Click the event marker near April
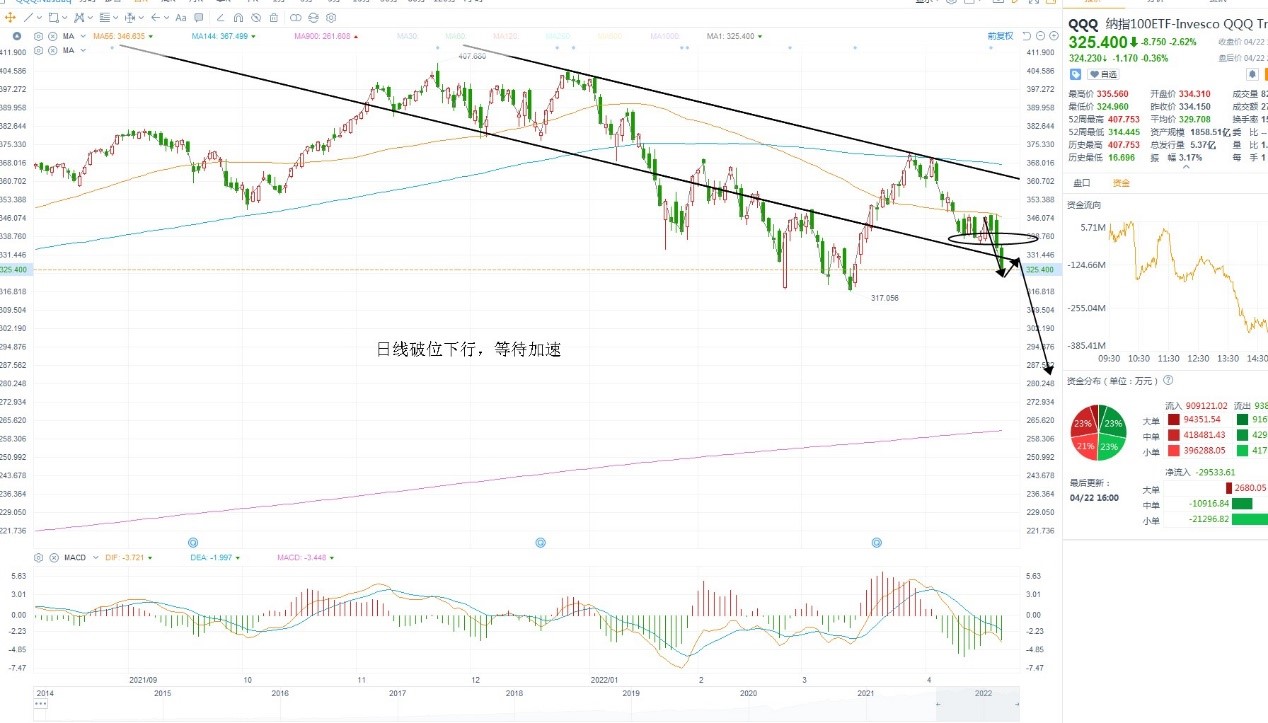 click(x=877, y=542)
